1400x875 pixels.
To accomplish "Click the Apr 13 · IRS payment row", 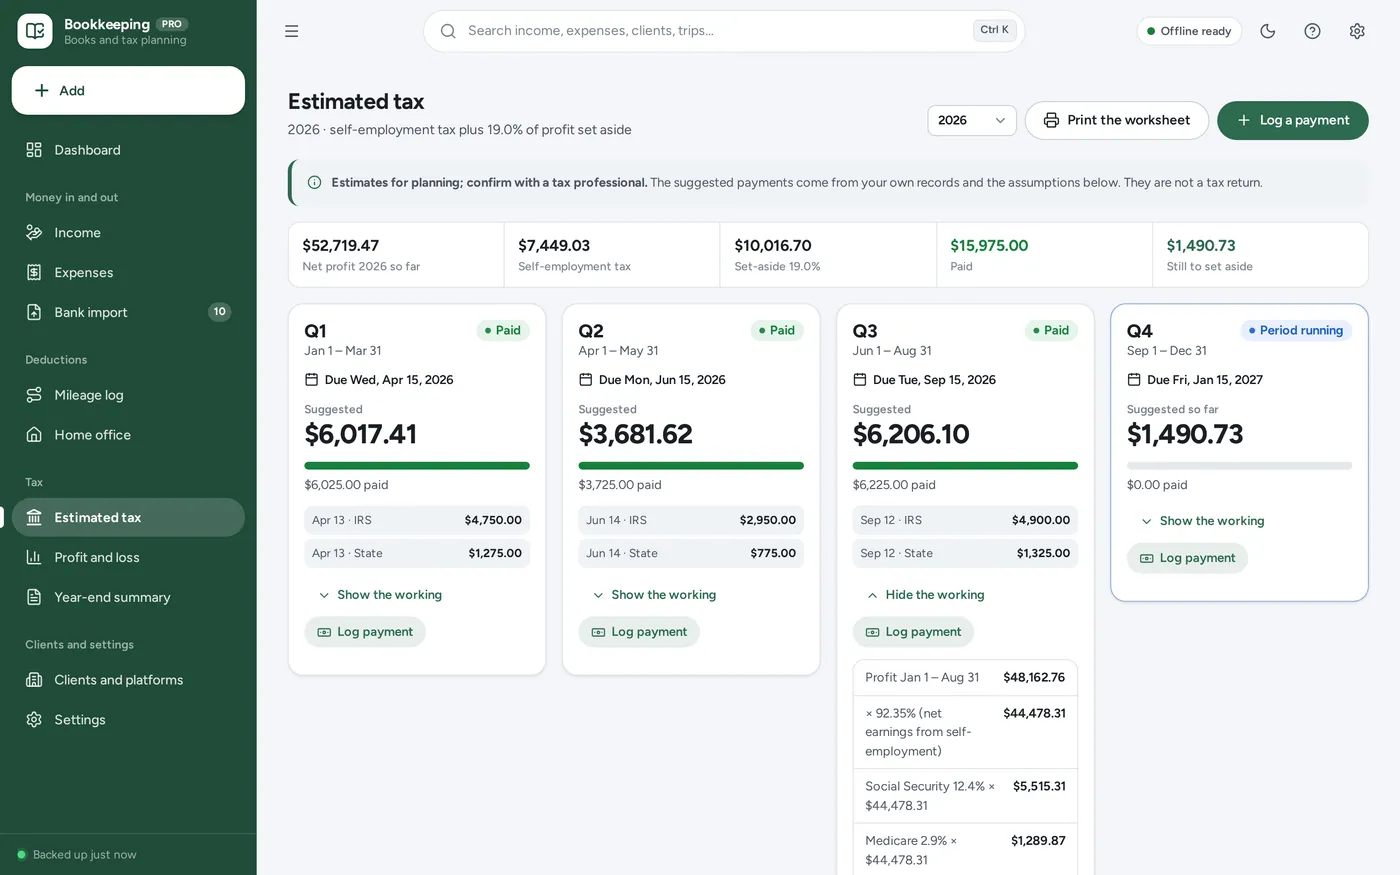I will [417, 520].
